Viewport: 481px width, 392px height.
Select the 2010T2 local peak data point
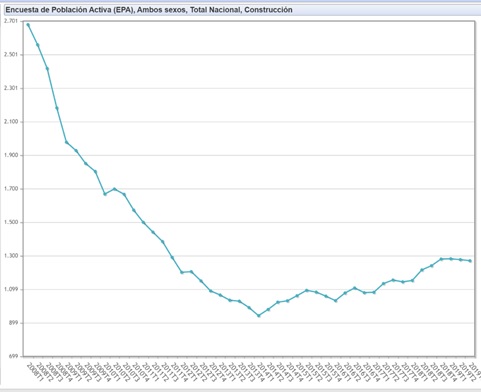coord(115,189)
